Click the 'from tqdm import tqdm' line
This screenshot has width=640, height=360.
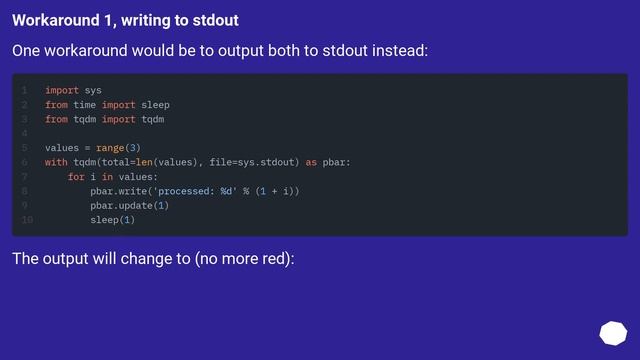coord(104,119)
